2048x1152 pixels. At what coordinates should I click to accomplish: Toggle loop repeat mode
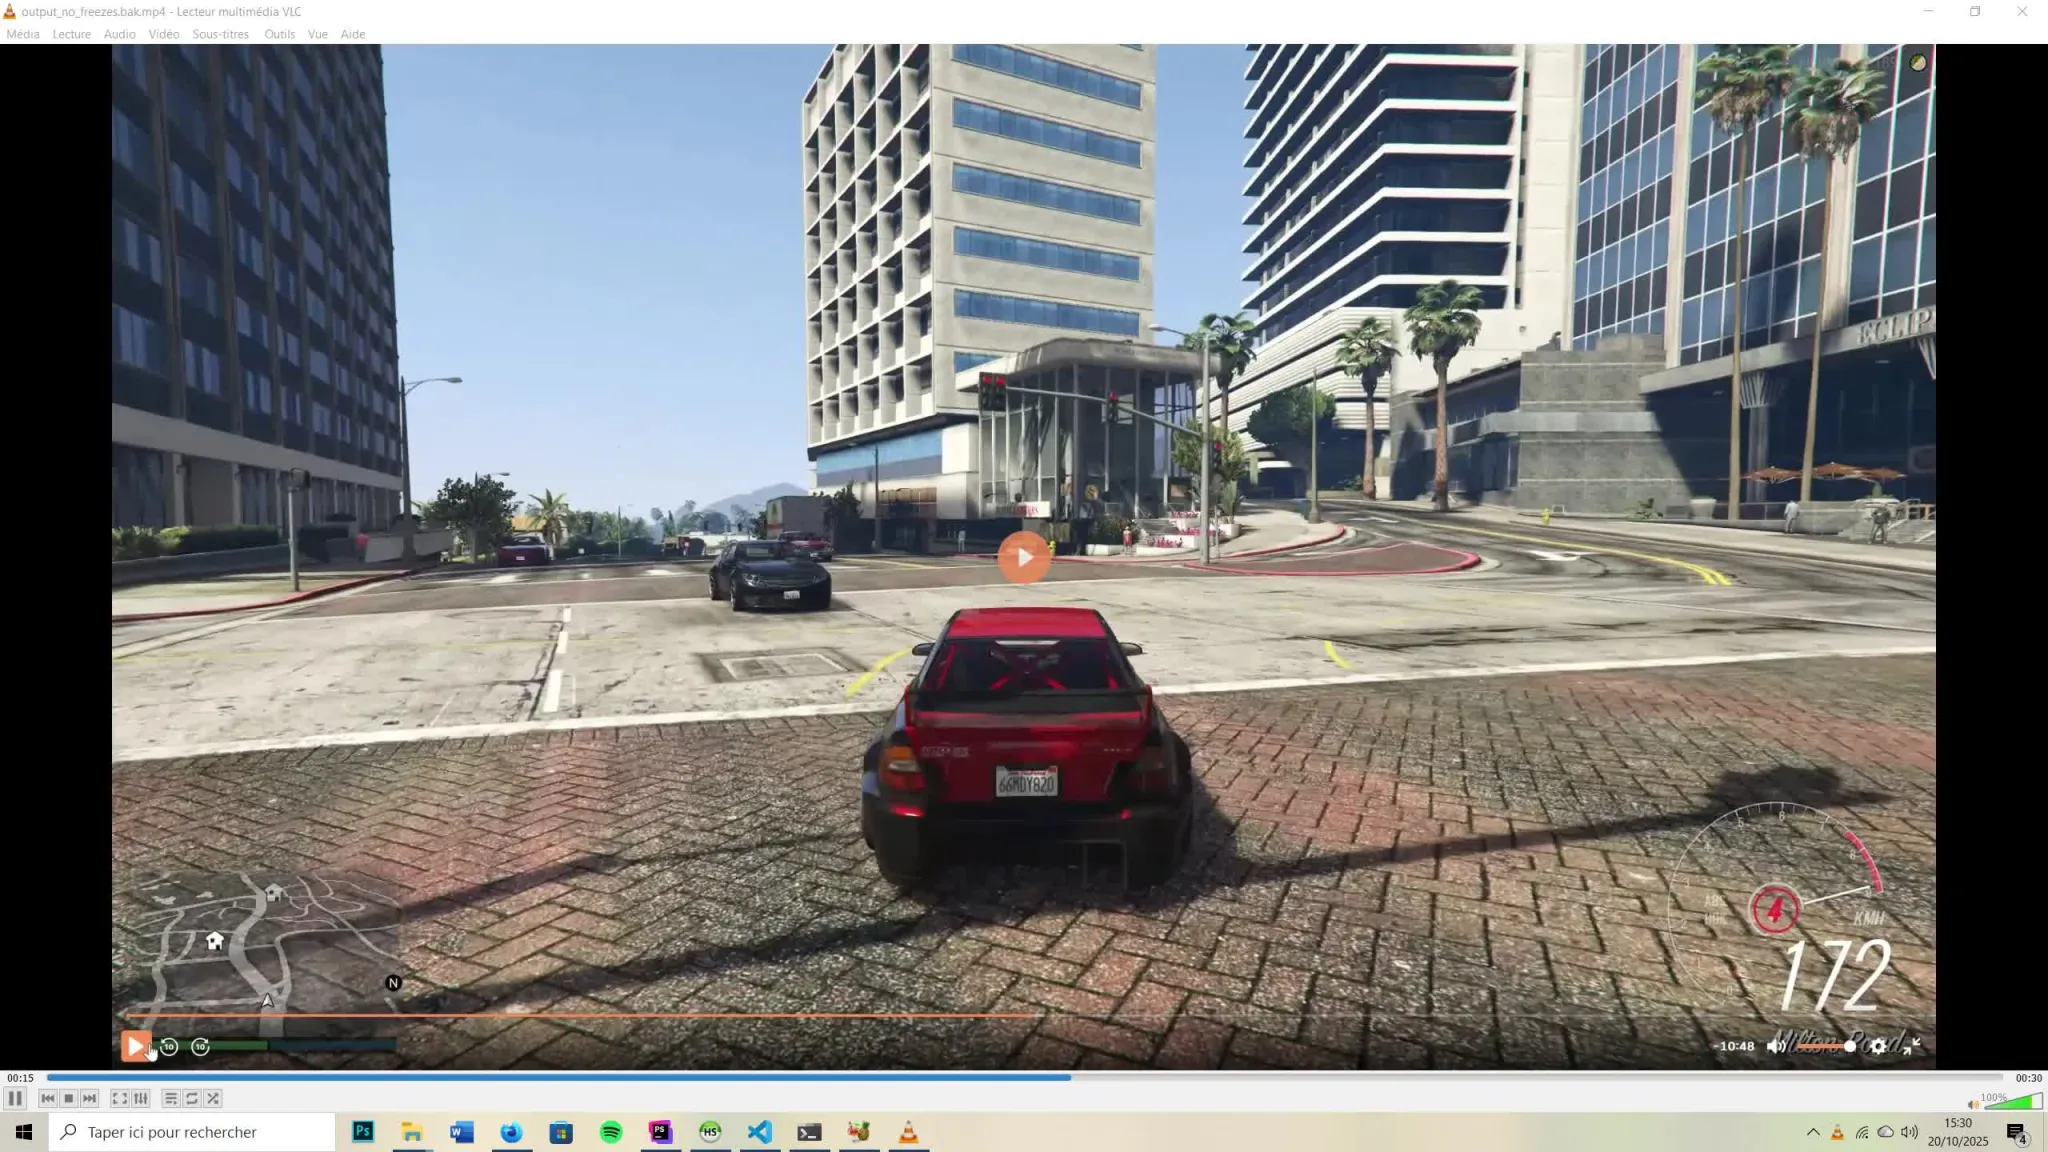coord(192,1098)
